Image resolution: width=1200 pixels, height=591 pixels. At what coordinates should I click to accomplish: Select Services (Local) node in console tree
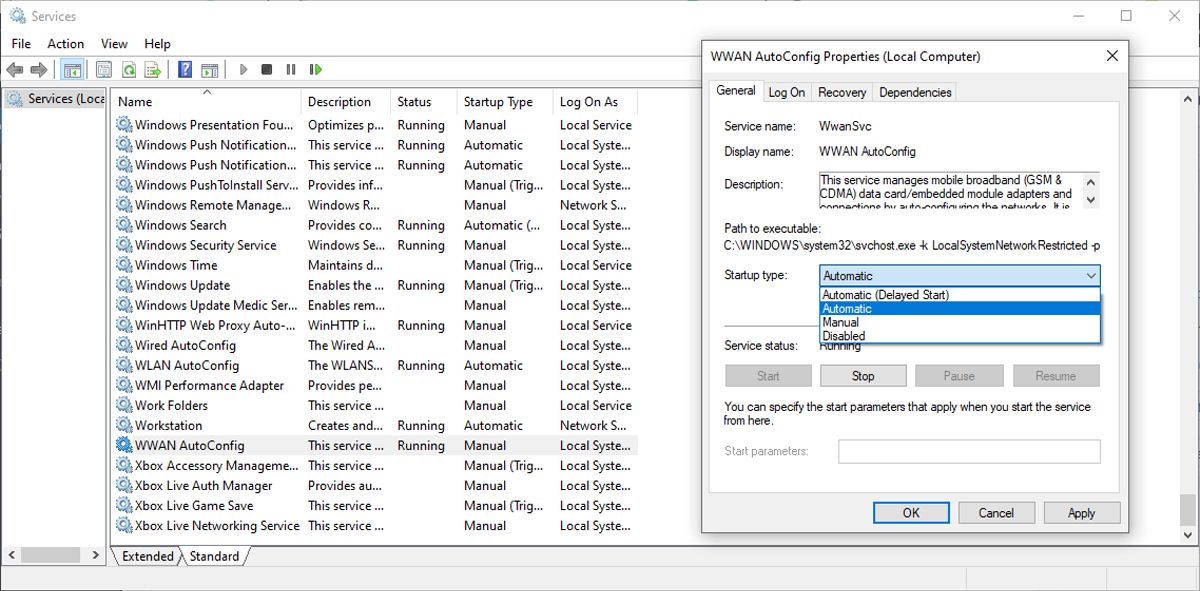click(x=55, y=99)
